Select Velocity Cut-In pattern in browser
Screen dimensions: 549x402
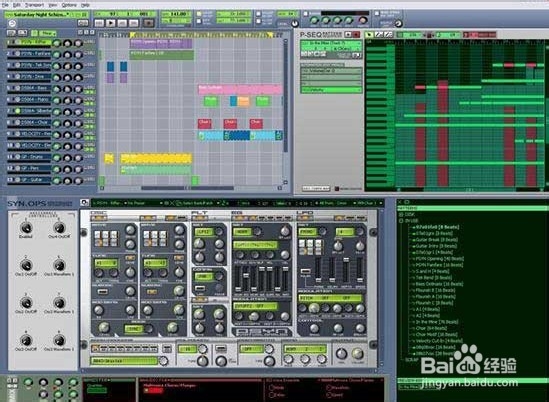click(x=439, y=341)
